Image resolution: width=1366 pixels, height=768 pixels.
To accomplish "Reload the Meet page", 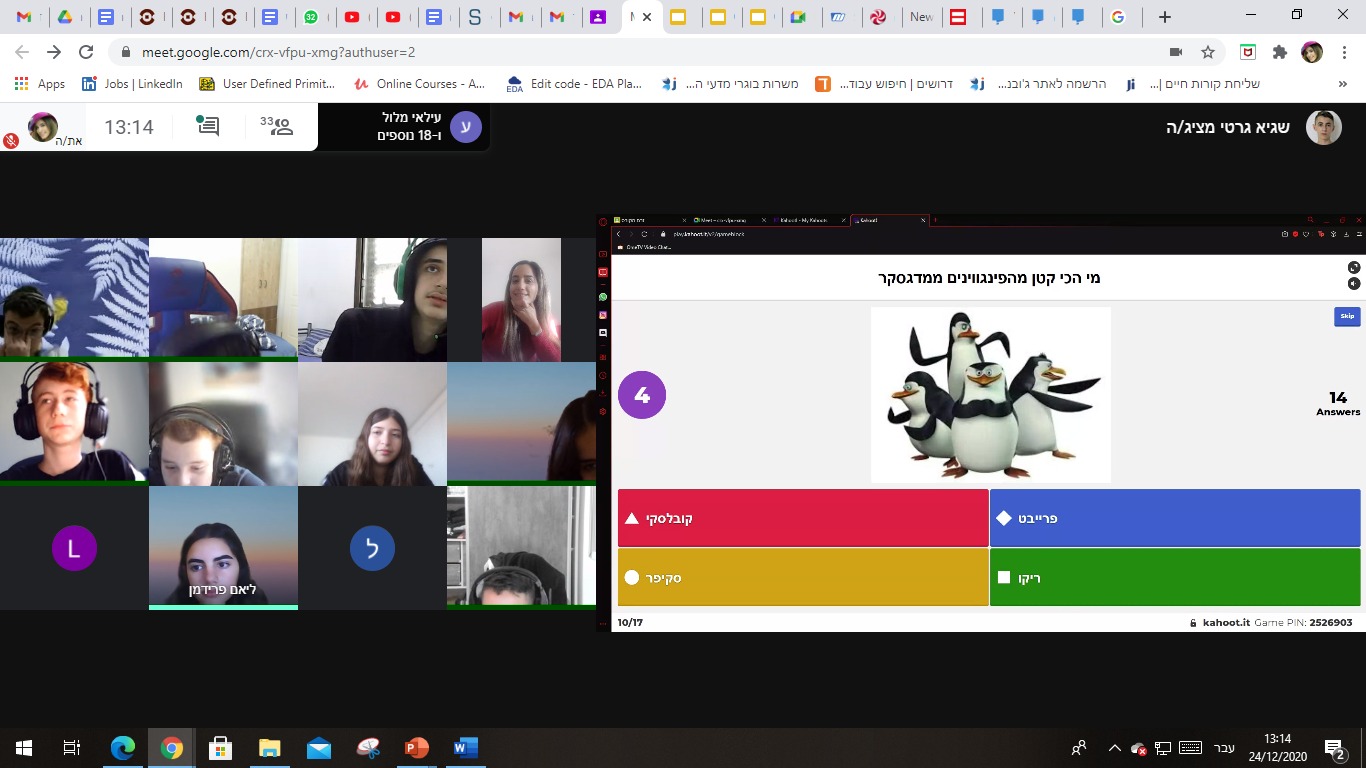I will [86, 52].
